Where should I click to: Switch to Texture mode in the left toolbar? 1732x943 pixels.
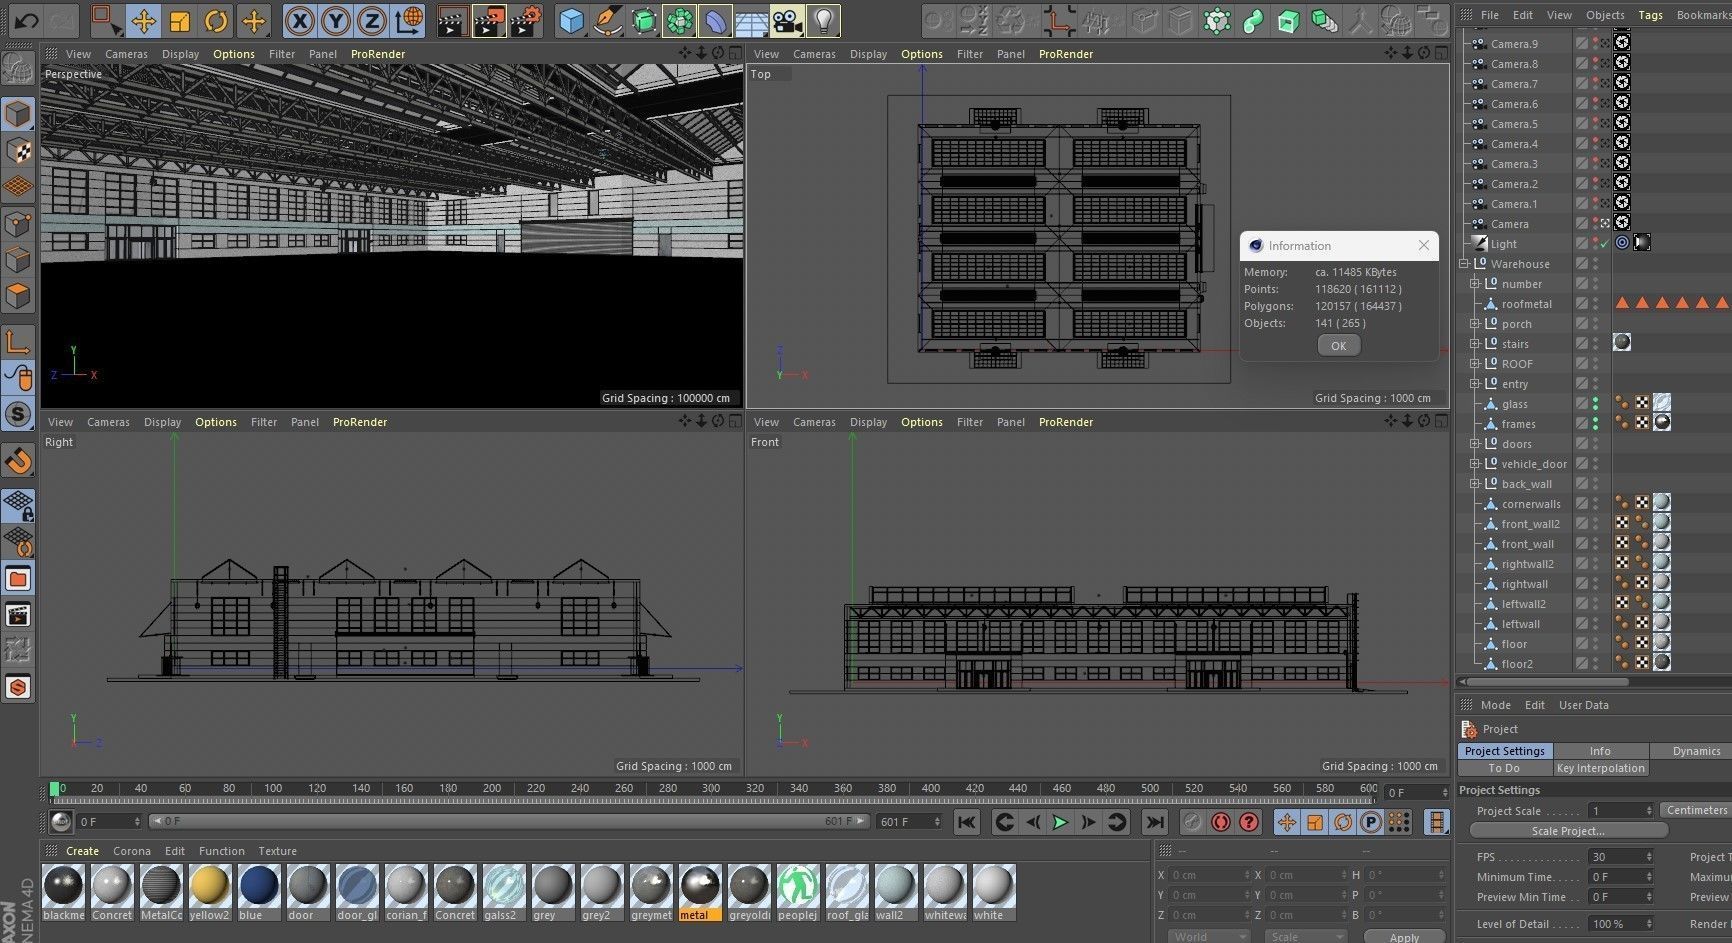pyautogui.click(x=18, y=150)
